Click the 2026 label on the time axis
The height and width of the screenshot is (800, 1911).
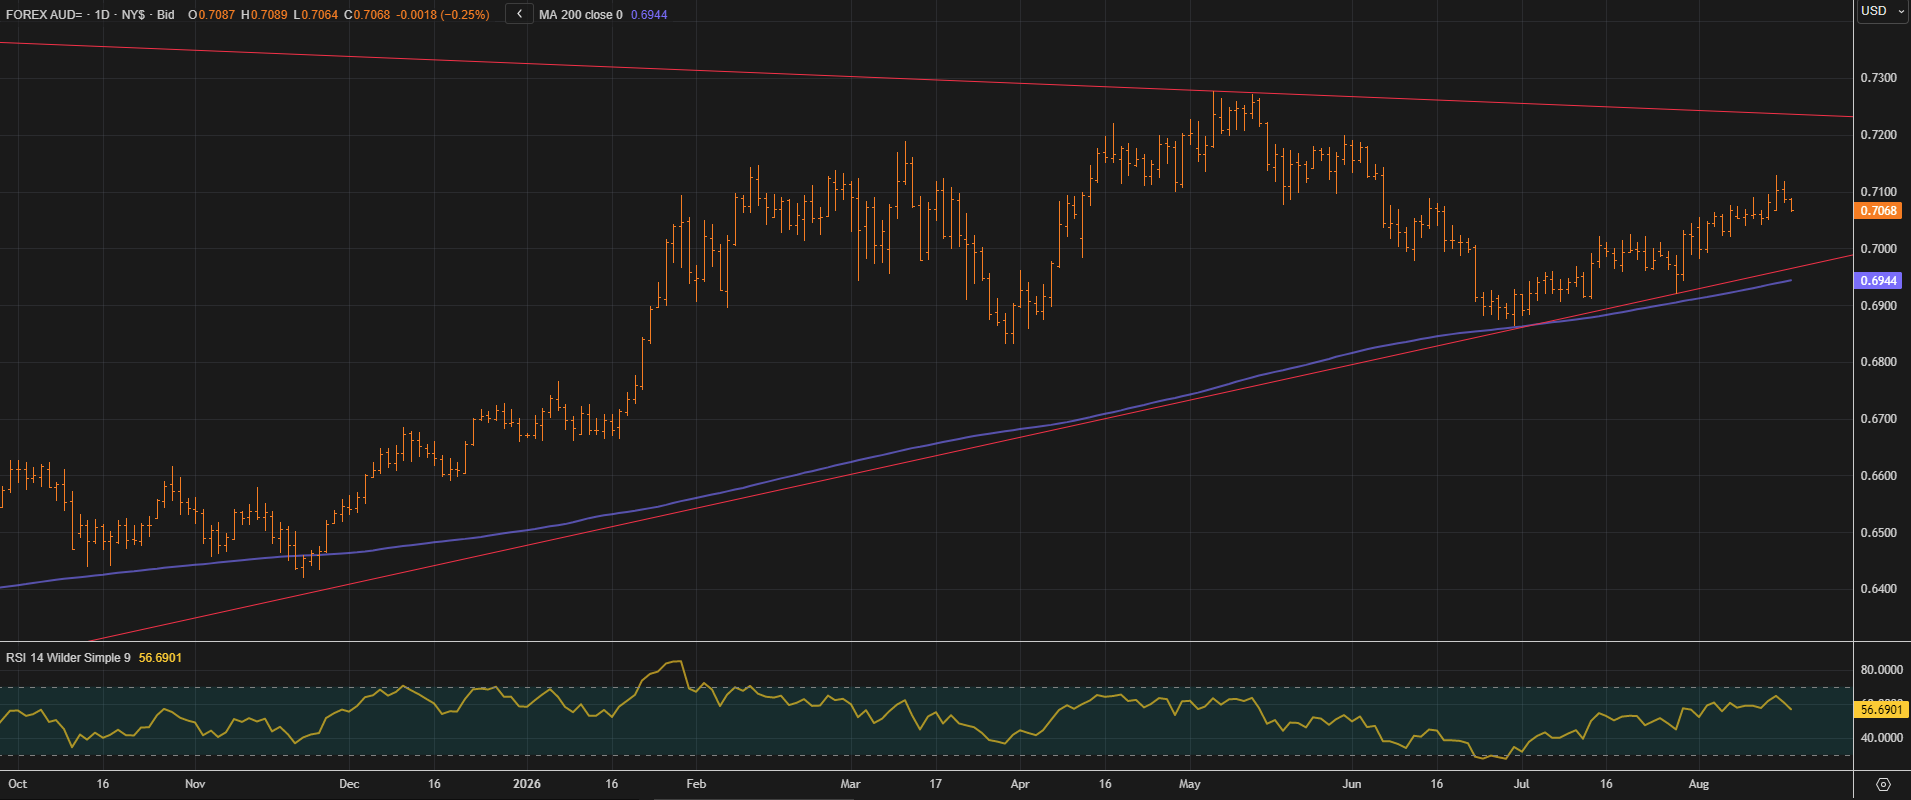527,784
